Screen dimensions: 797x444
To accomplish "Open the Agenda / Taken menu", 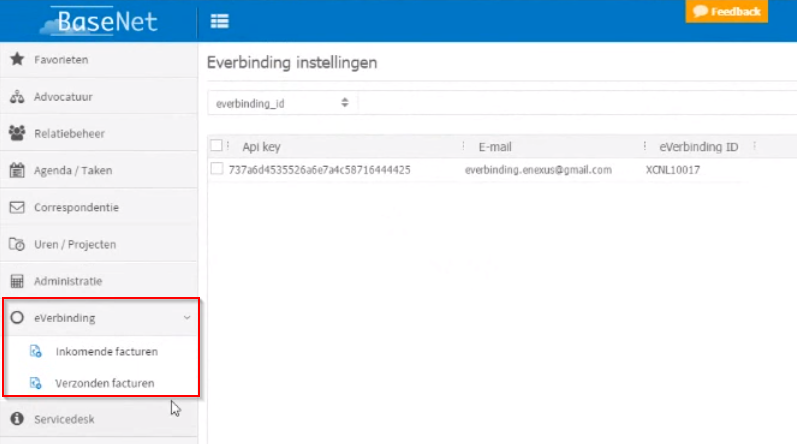I will click(x=99, y=170).
